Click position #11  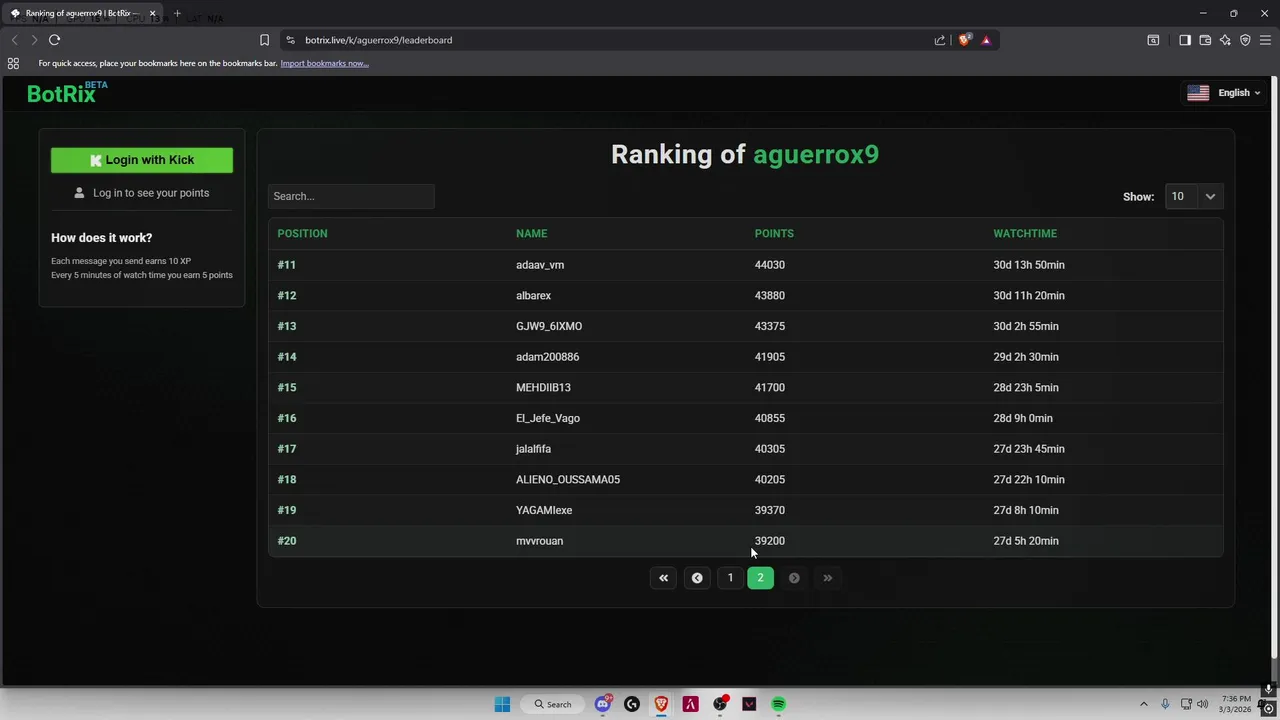287,265
